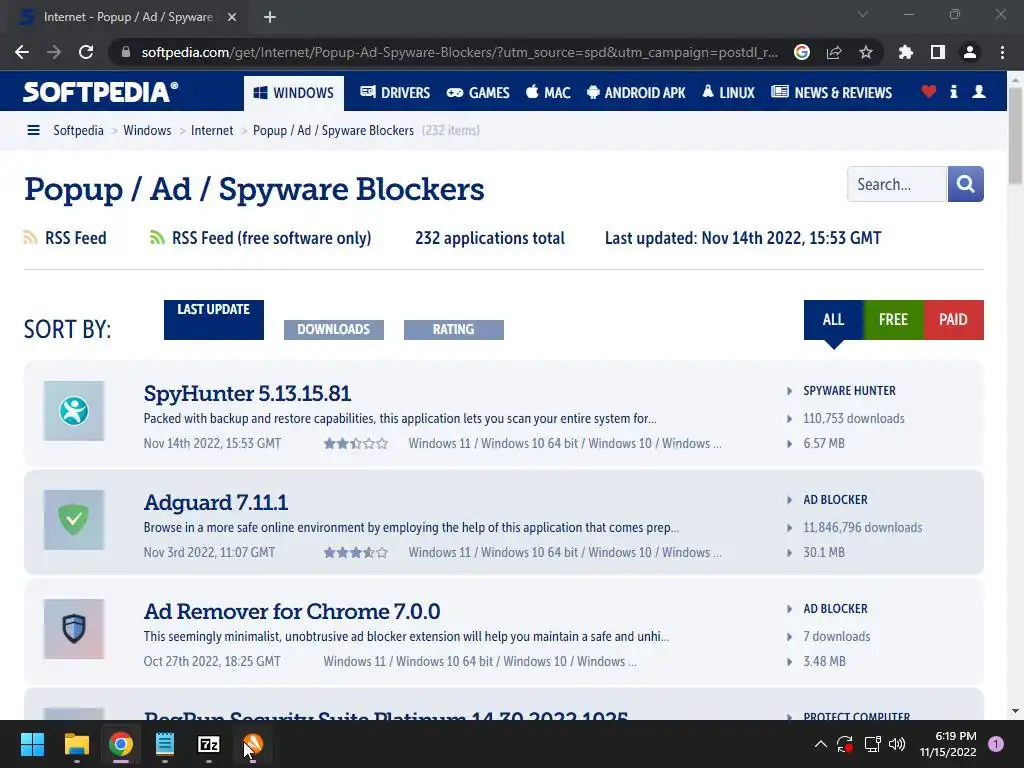Open News & Reviews section
The image size is (1024, 768).
click(831, 93)
